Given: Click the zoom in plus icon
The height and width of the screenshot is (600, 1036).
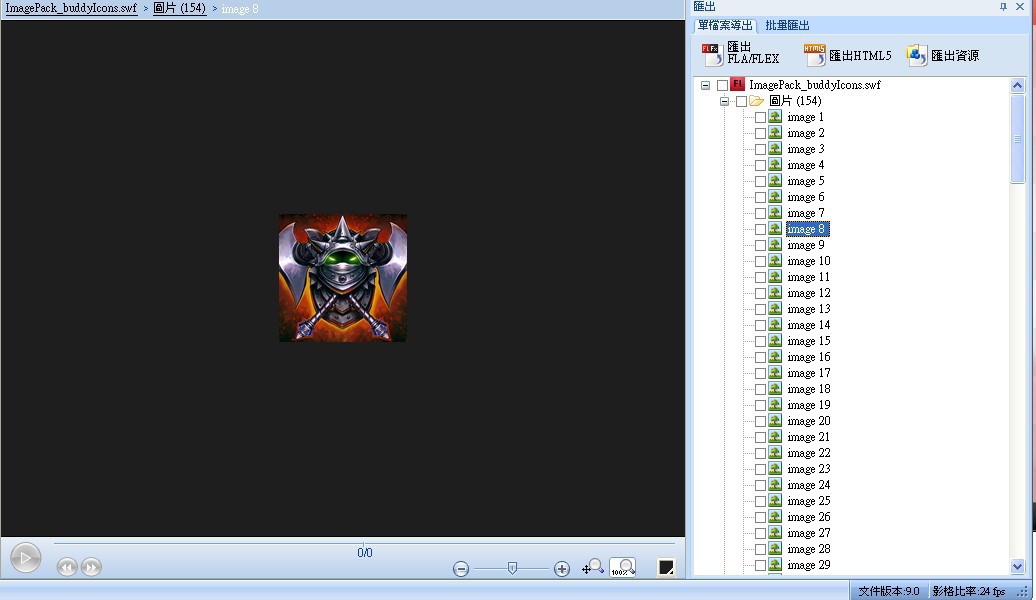Looking at the screenshot, I should pos(562,568).
